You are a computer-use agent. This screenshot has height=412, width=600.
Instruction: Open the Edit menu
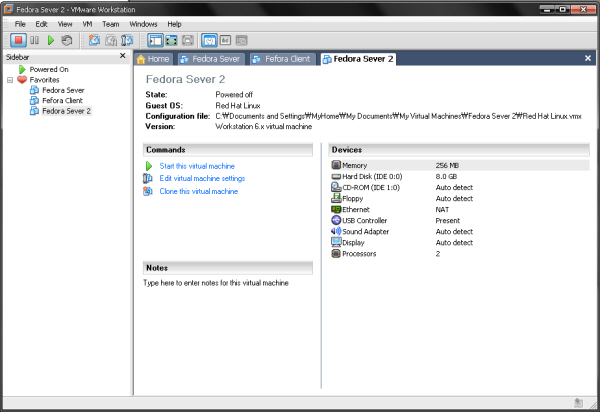pyautogui.click(x=41, y=24)
